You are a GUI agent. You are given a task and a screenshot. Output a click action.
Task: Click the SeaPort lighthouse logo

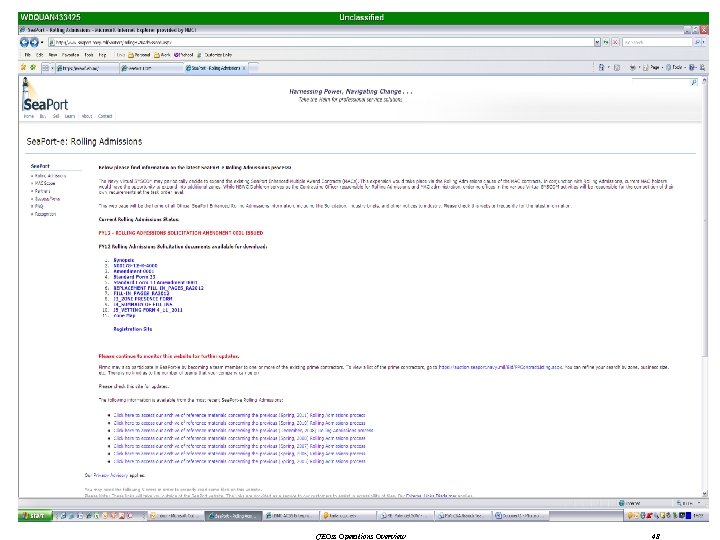point(45,95)
